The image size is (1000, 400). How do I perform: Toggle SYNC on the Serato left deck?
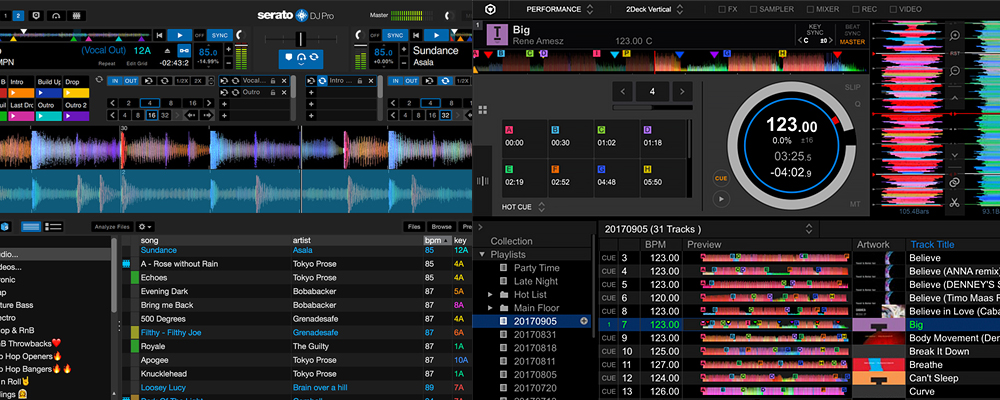pos(220,35)
